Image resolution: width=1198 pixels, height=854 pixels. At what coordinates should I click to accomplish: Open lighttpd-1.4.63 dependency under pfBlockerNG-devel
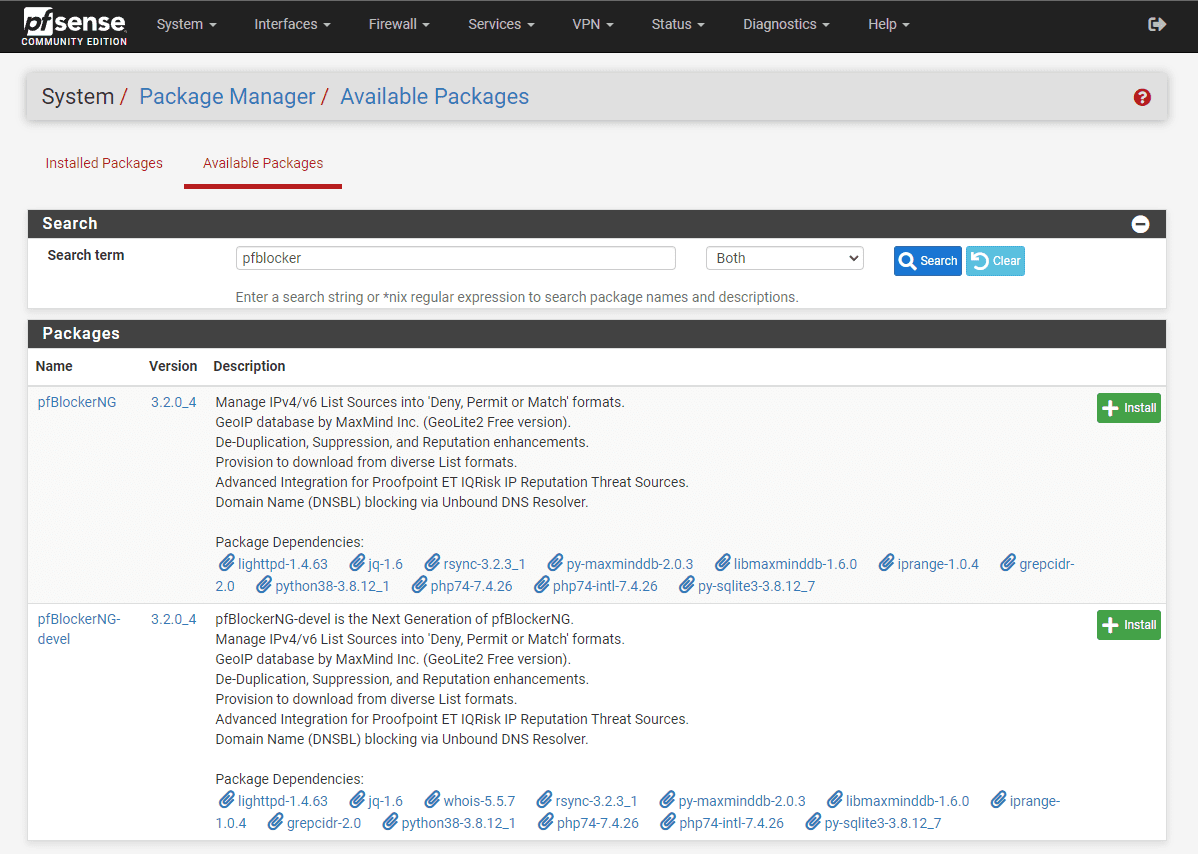pos(274,801)
